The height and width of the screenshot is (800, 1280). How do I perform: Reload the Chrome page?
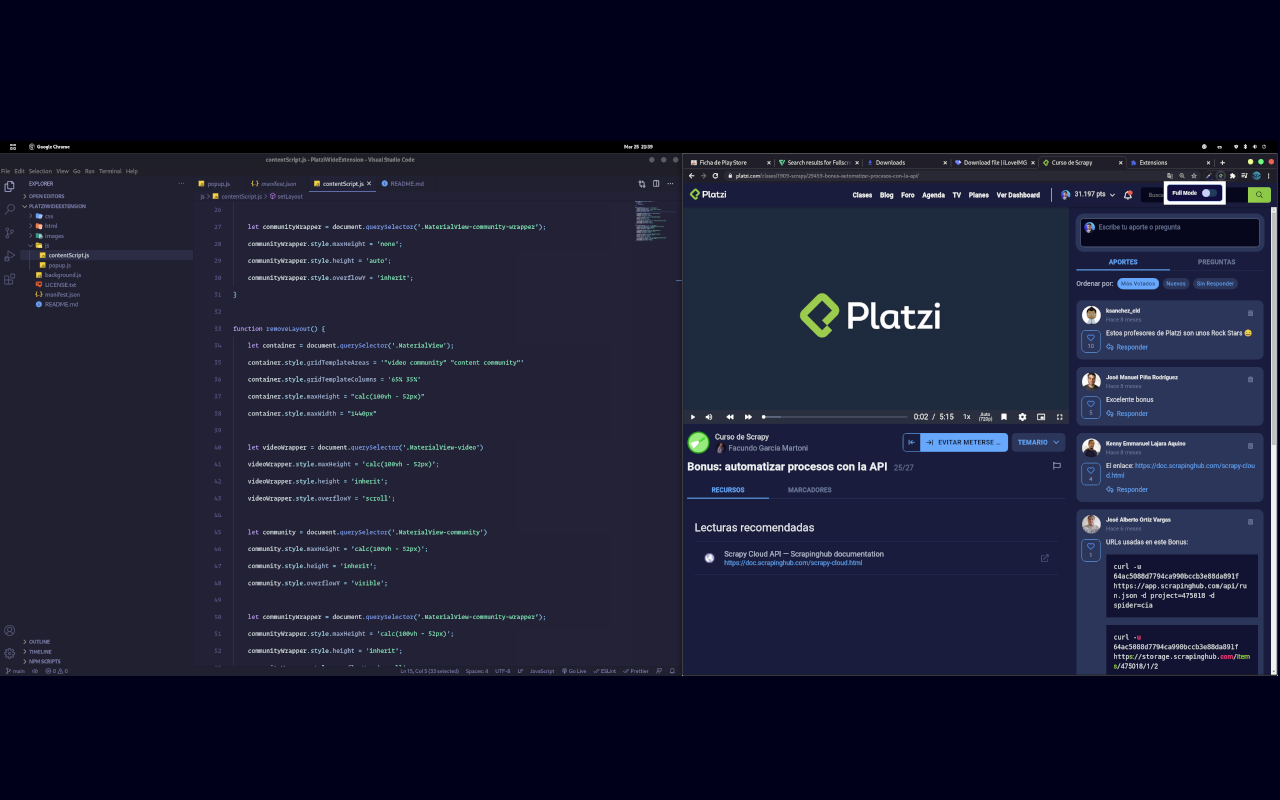pyautogui.click(x=716, y=176)
